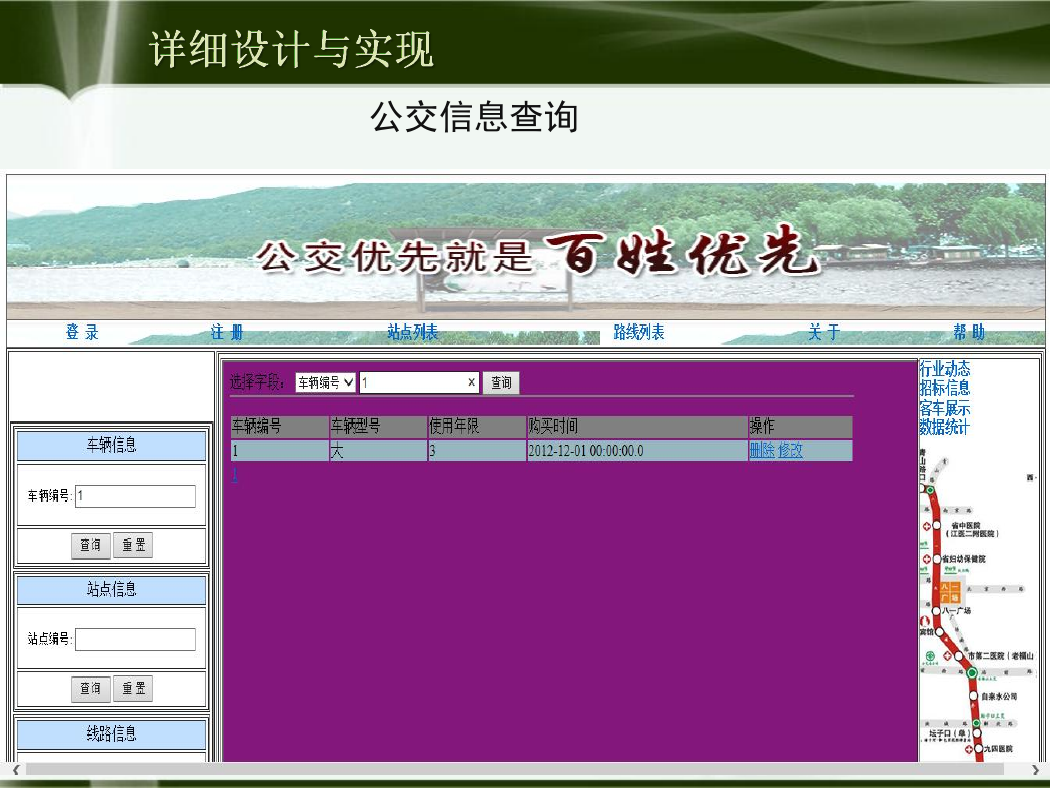Image resolution: width=1050 pixels, height=788 pixels.
Task: Expand the 选择字段 dropdown showing 车辆编号
Action: click(325, 382)
